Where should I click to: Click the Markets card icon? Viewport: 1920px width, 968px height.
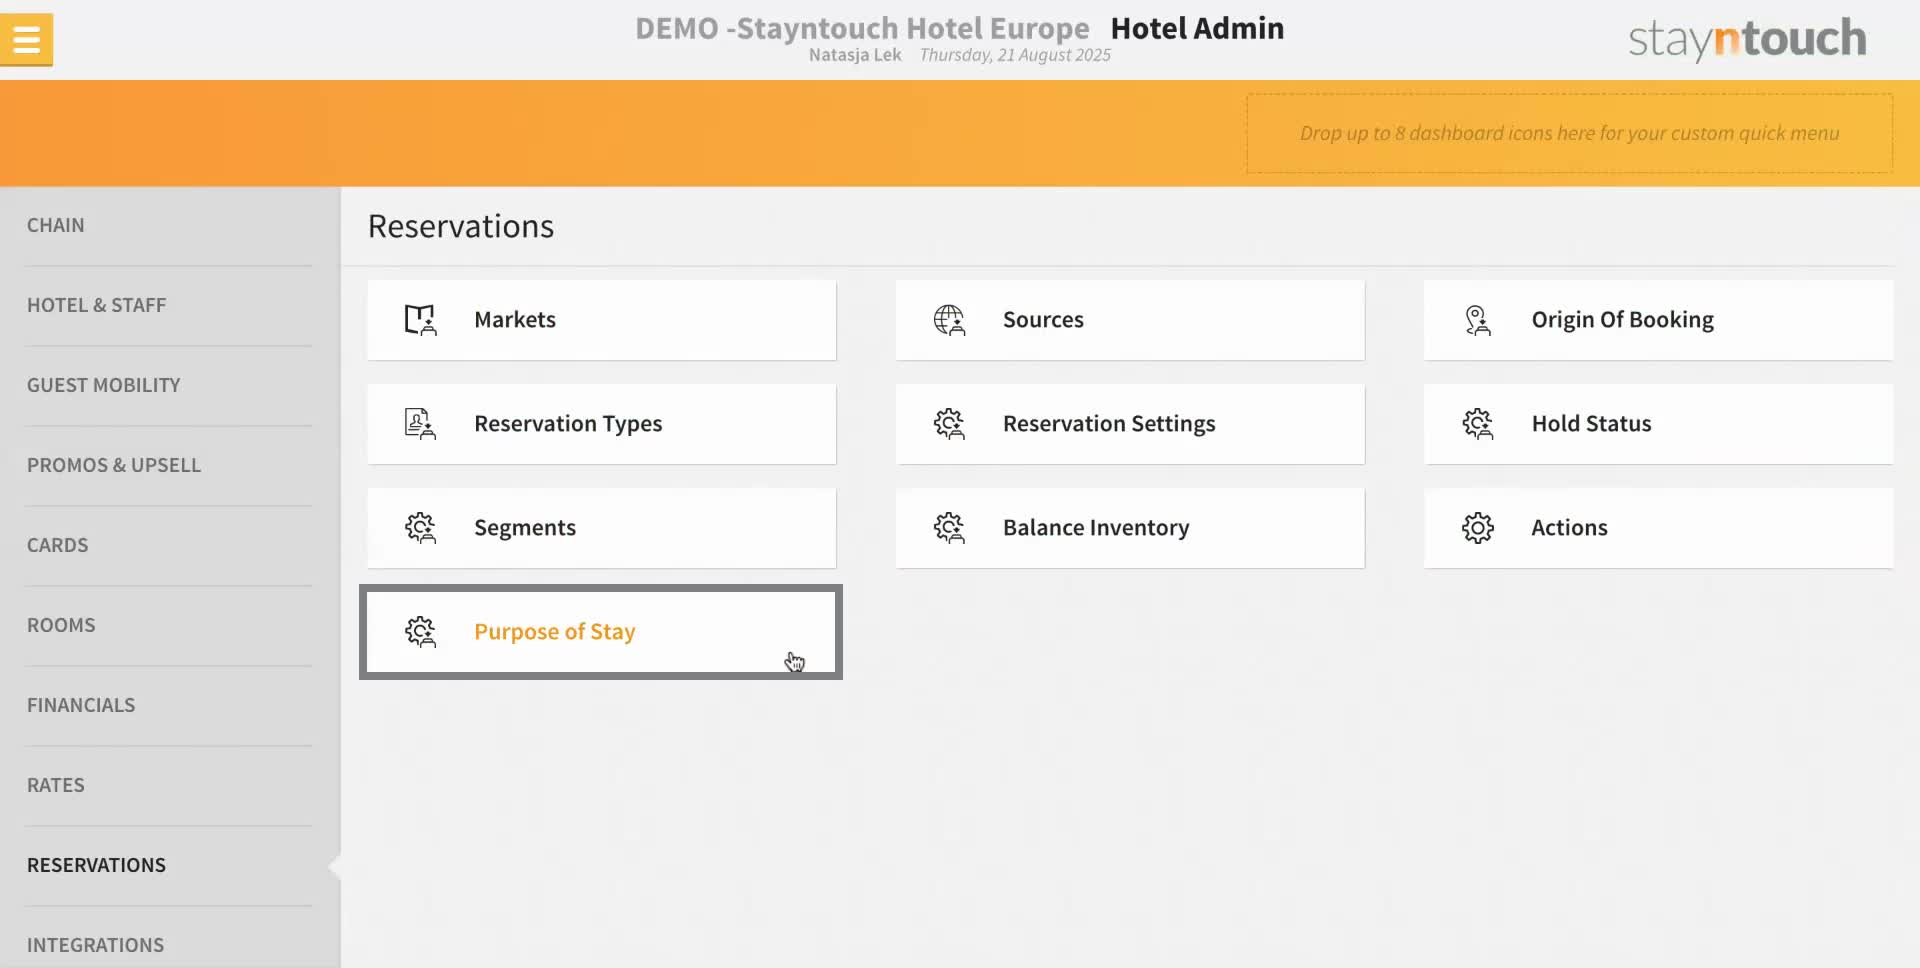[x=420, y=320]
